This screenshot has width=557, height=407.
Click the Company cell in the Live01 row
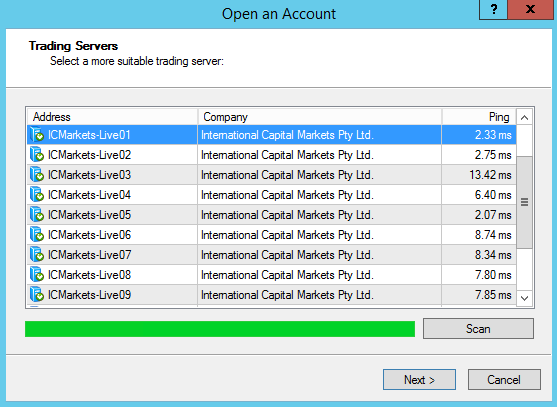pos(320,135)
